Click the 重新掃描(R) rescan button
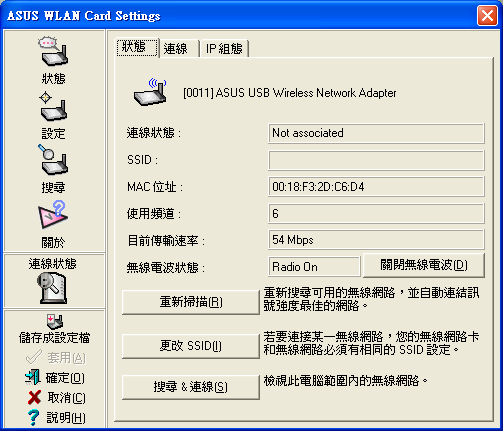The height and width of the screenshot is (431, 503). pos(191,302)
